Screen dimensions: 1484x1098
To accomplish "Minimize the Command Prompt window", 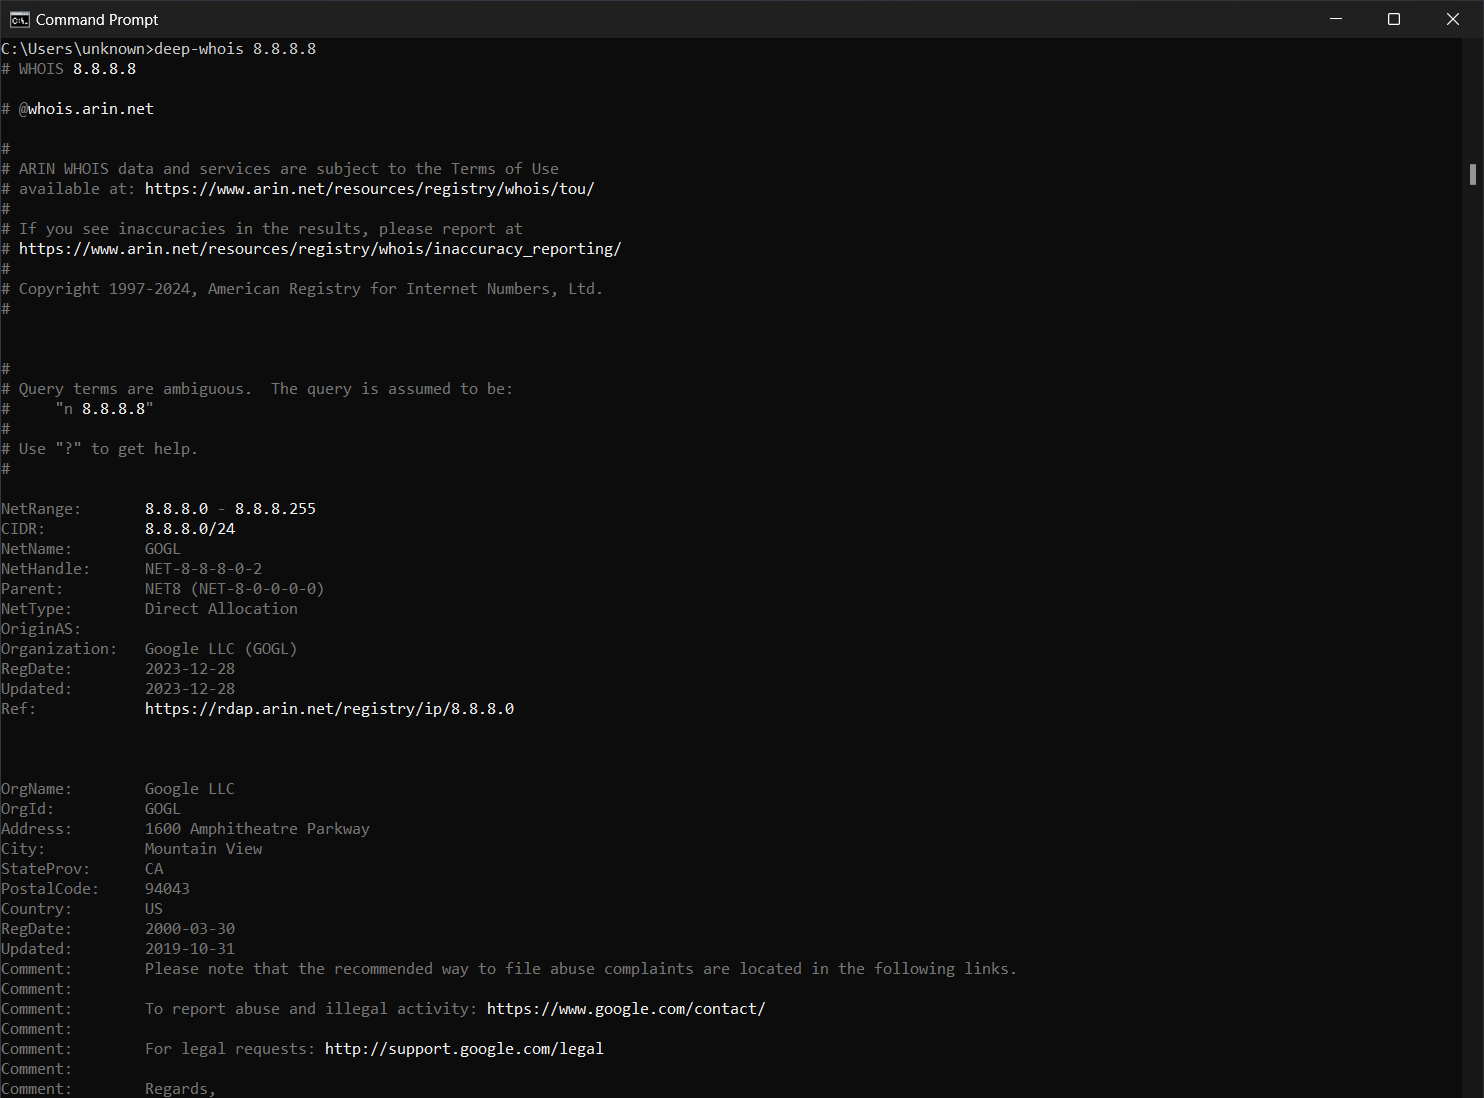I will coord(1336,18).
